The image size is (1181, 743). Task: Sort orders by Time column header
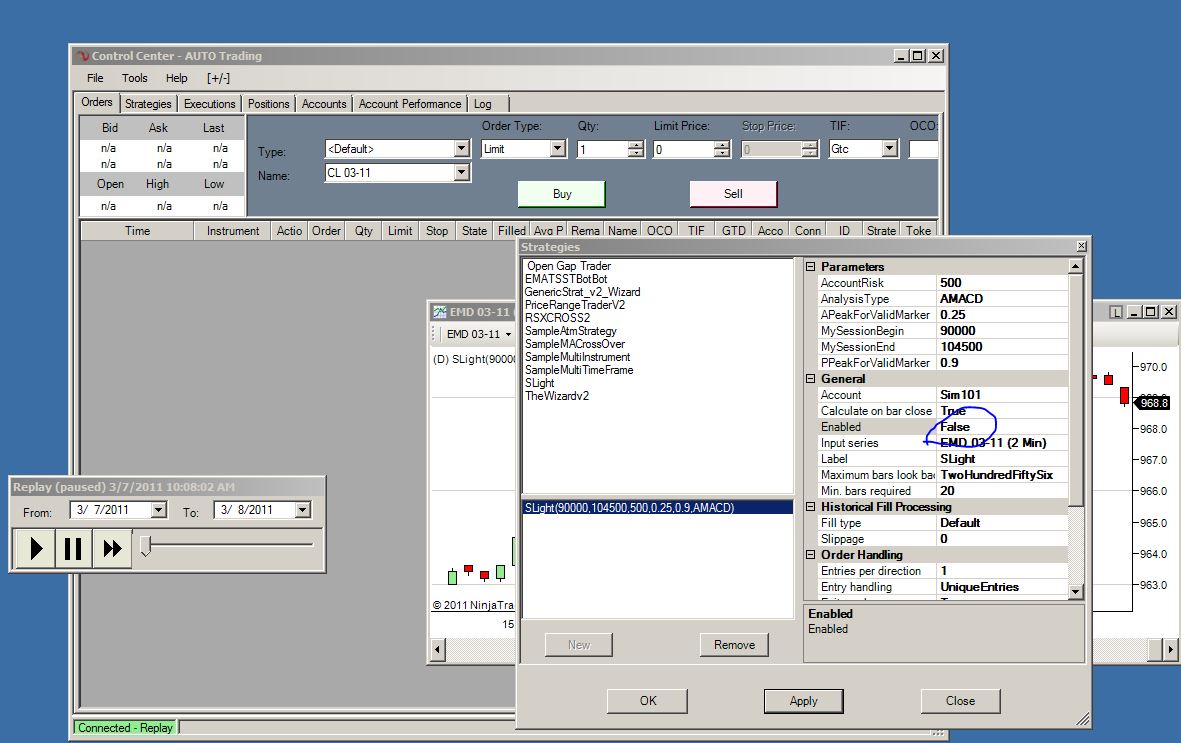click(137, 231)
